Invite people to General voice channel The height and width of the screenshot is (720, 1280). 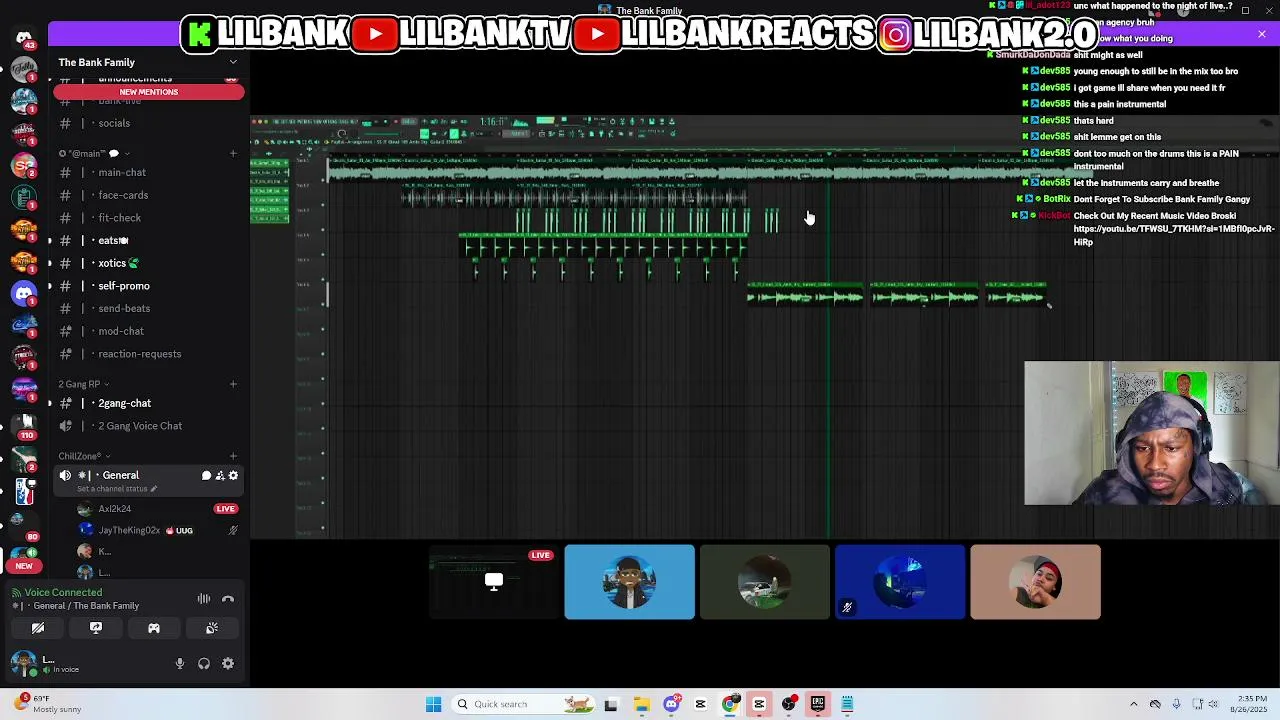[x=220, y=476]
